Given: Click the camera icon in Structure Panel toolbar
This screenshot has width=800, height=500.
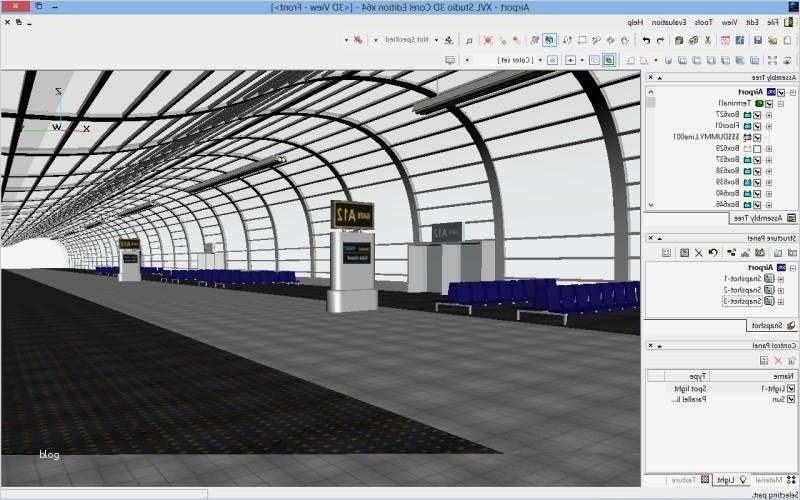Looking at the screenshot, I should (x=760, y=253).
